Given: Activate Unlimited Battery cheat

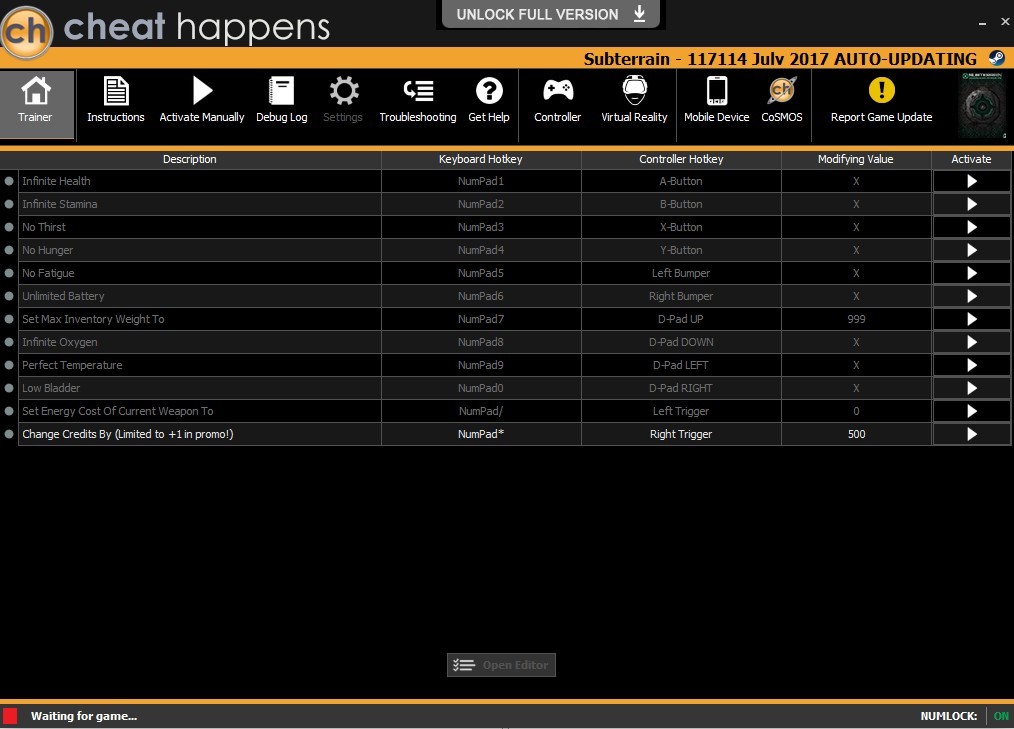Looking at the screenshot, I should [971, 296].
